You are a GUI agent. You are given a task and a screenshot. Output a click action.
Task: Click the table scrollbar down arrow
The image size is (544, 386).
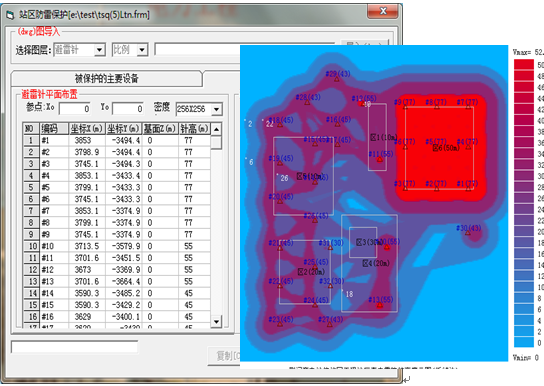(216, 322)
